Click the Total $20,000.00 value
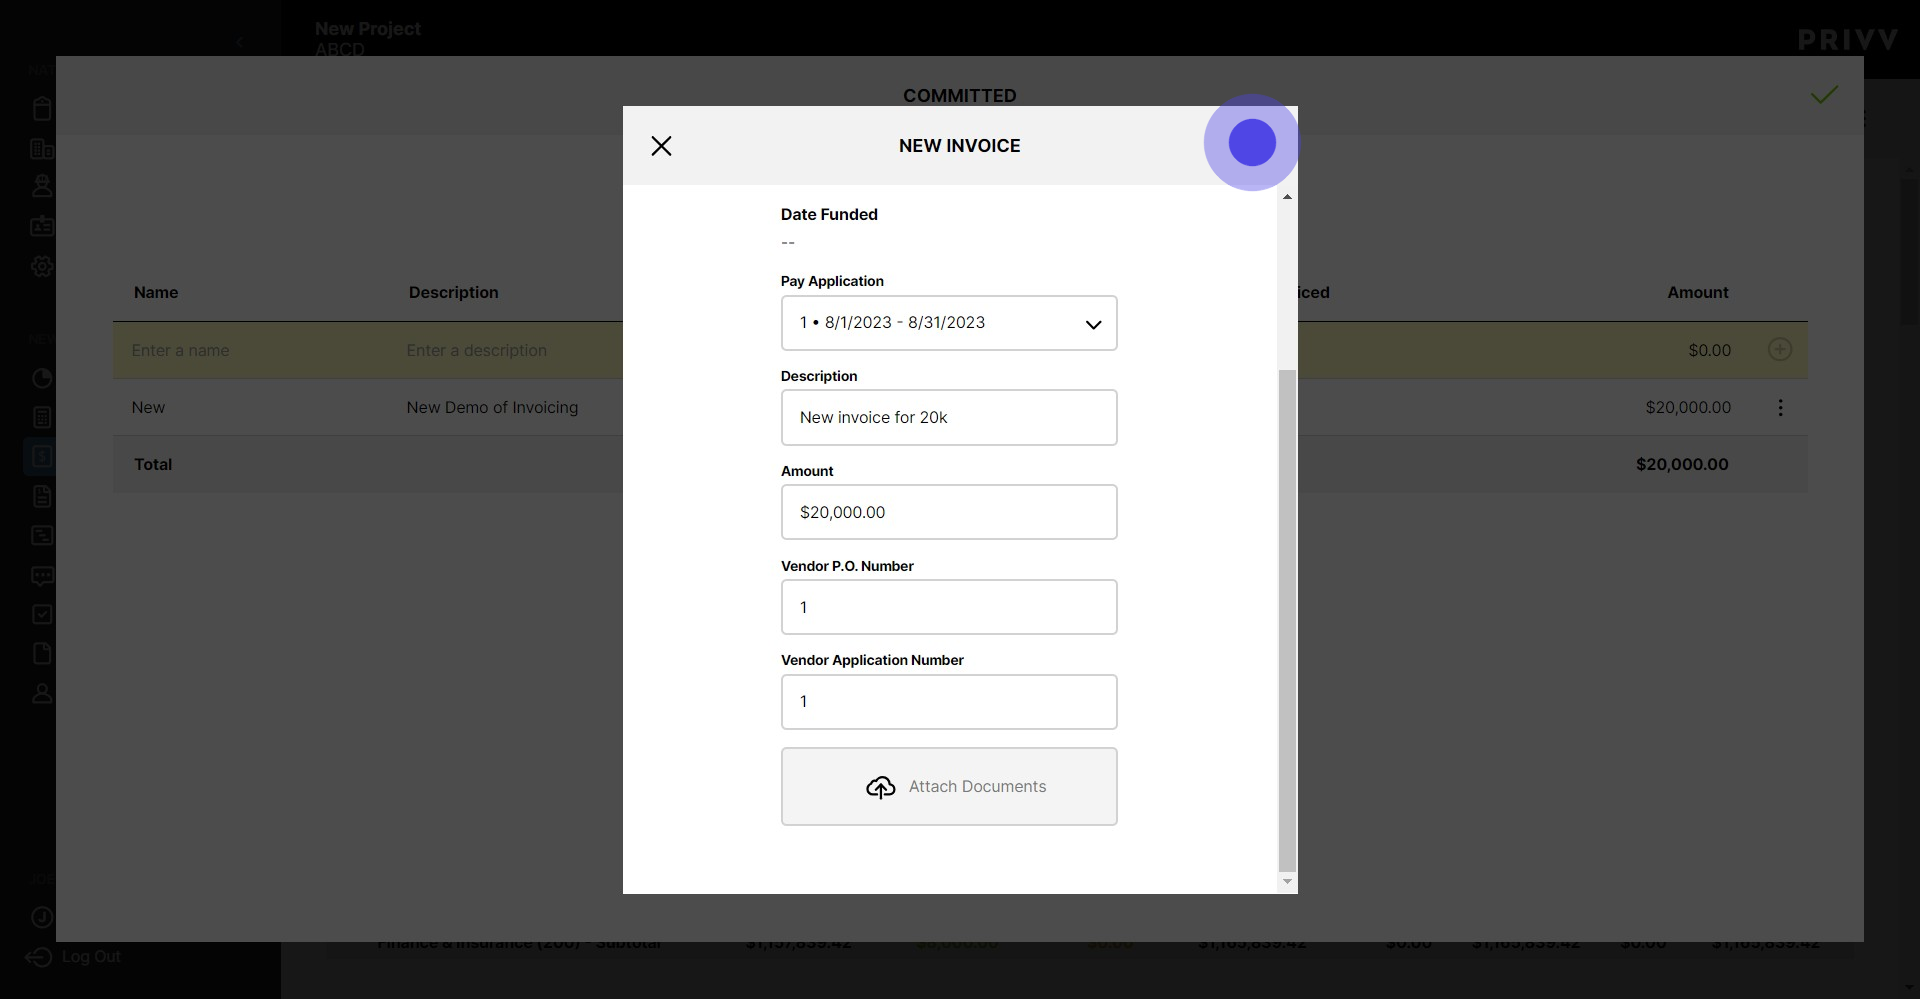This screenshot has width=1920, height=999. click(1682, 465)
